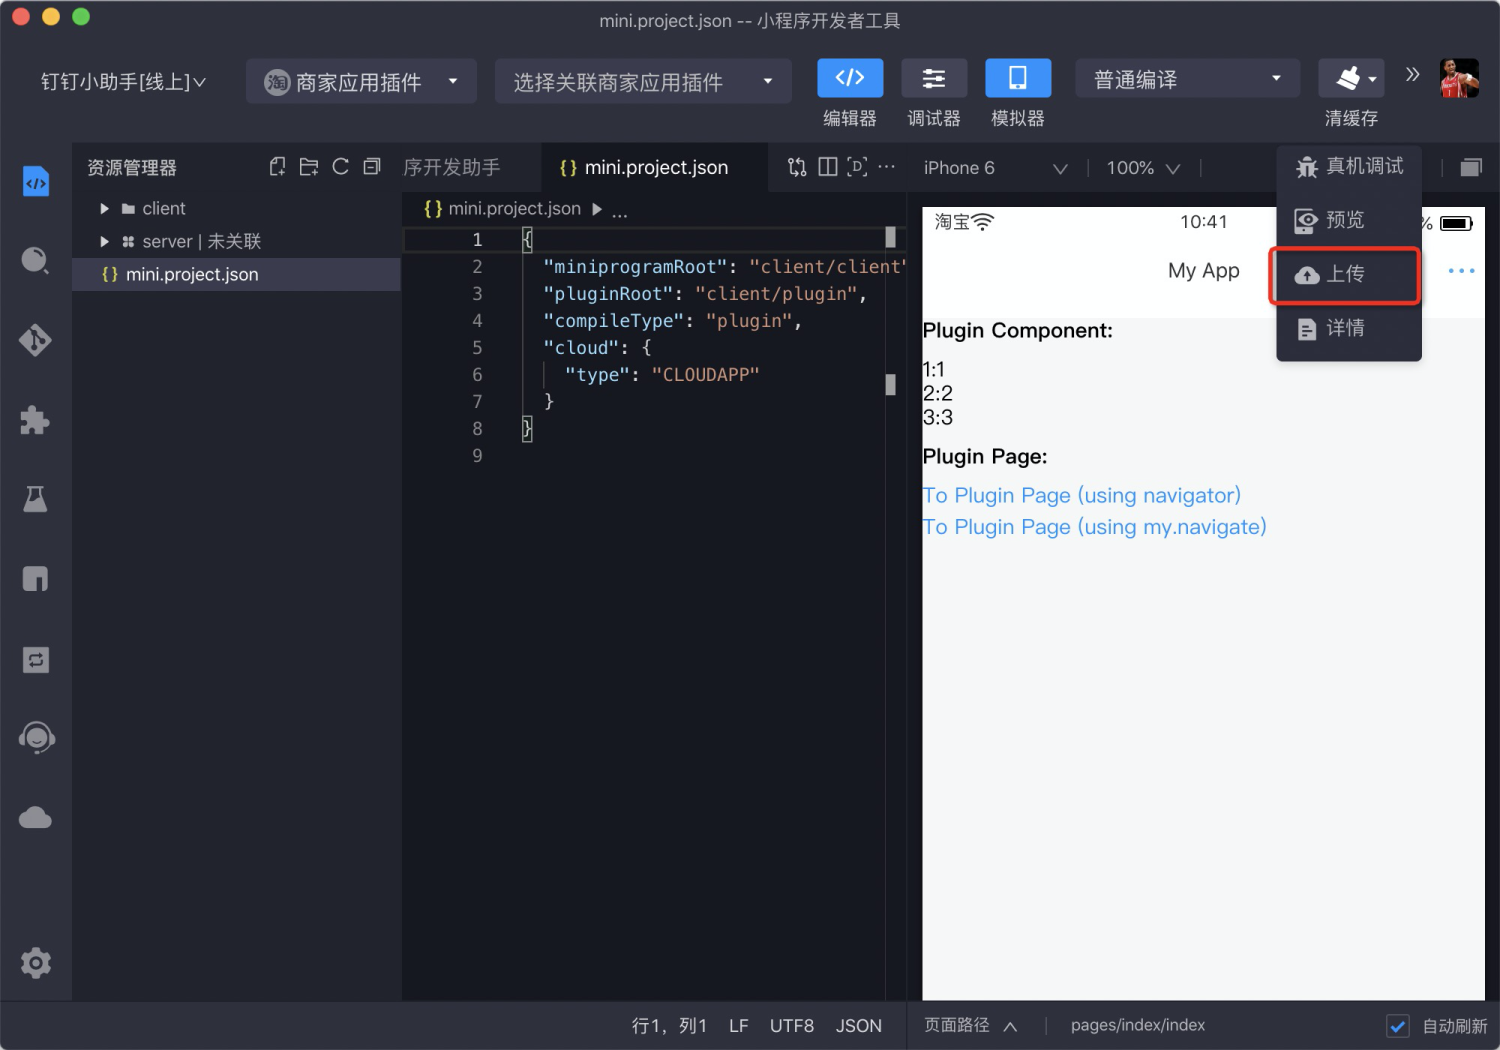Open the user avatar profile
Image resolution: width=1500 pixels, height=1050 pixels.
1459,78
